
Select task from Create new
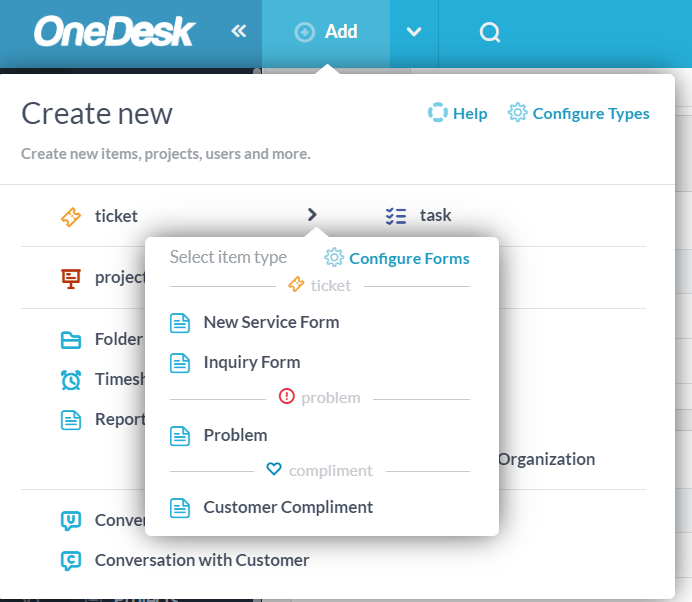click(435, 216)
